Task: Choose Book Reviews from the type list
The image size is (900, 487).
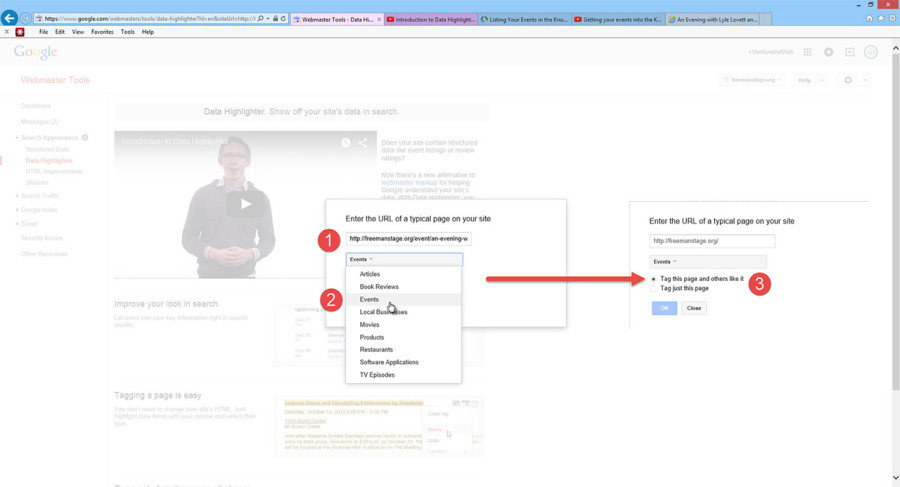Action: tap(403, 287)
